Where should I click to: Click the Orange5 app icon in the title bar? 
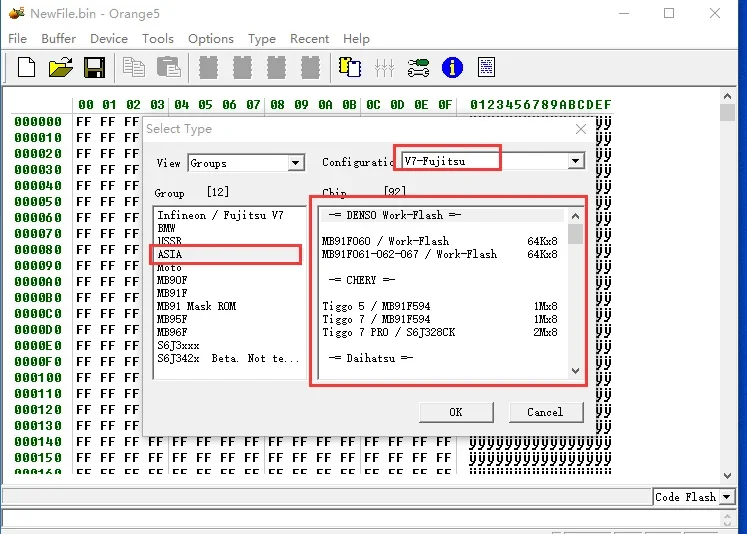[16, 13]
